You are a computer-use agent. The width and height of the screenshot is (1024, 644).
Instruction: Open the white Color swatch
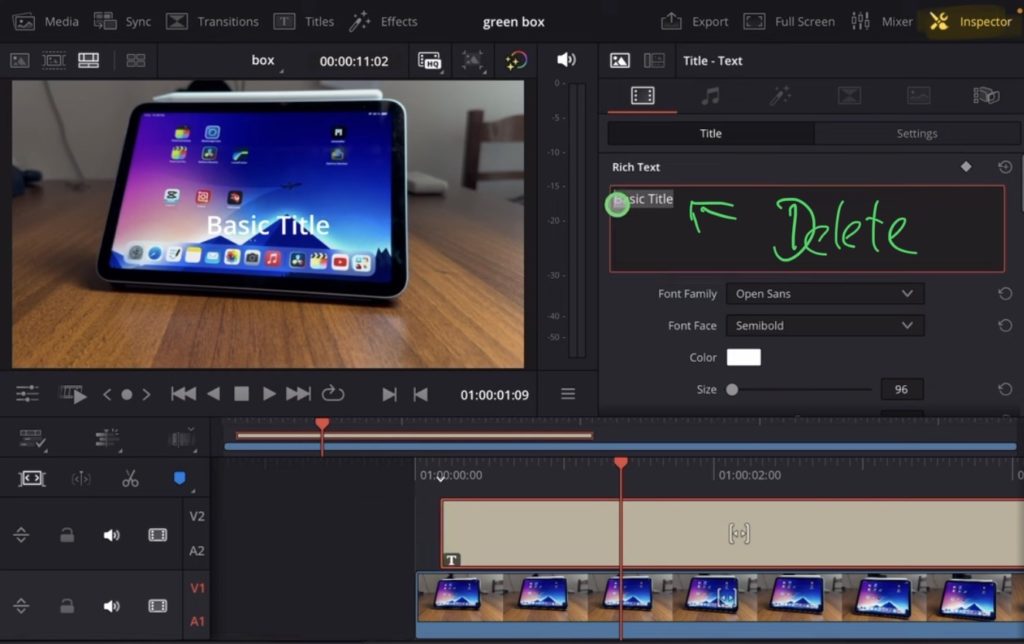pos(743,358)
